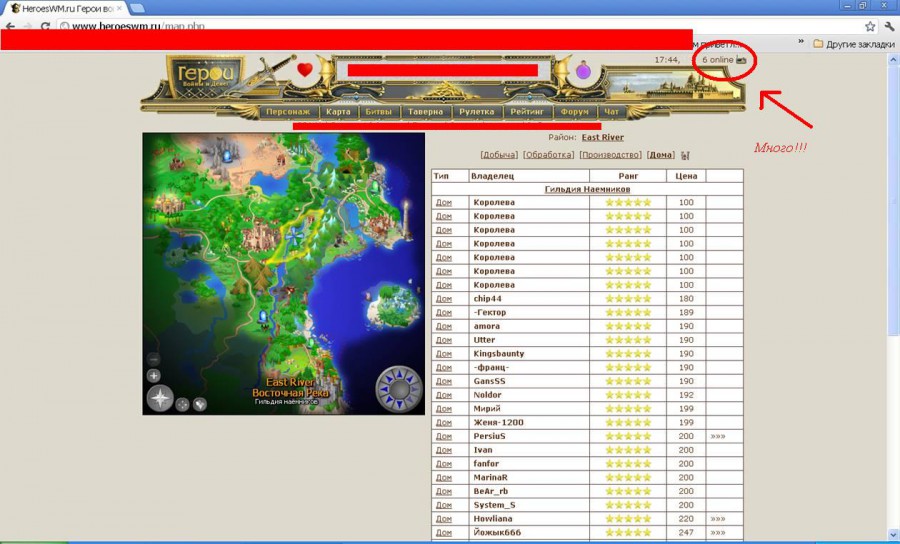Click the Герои game logo
The height and width of the screenshot is (544, 900).
coord(201,76)
